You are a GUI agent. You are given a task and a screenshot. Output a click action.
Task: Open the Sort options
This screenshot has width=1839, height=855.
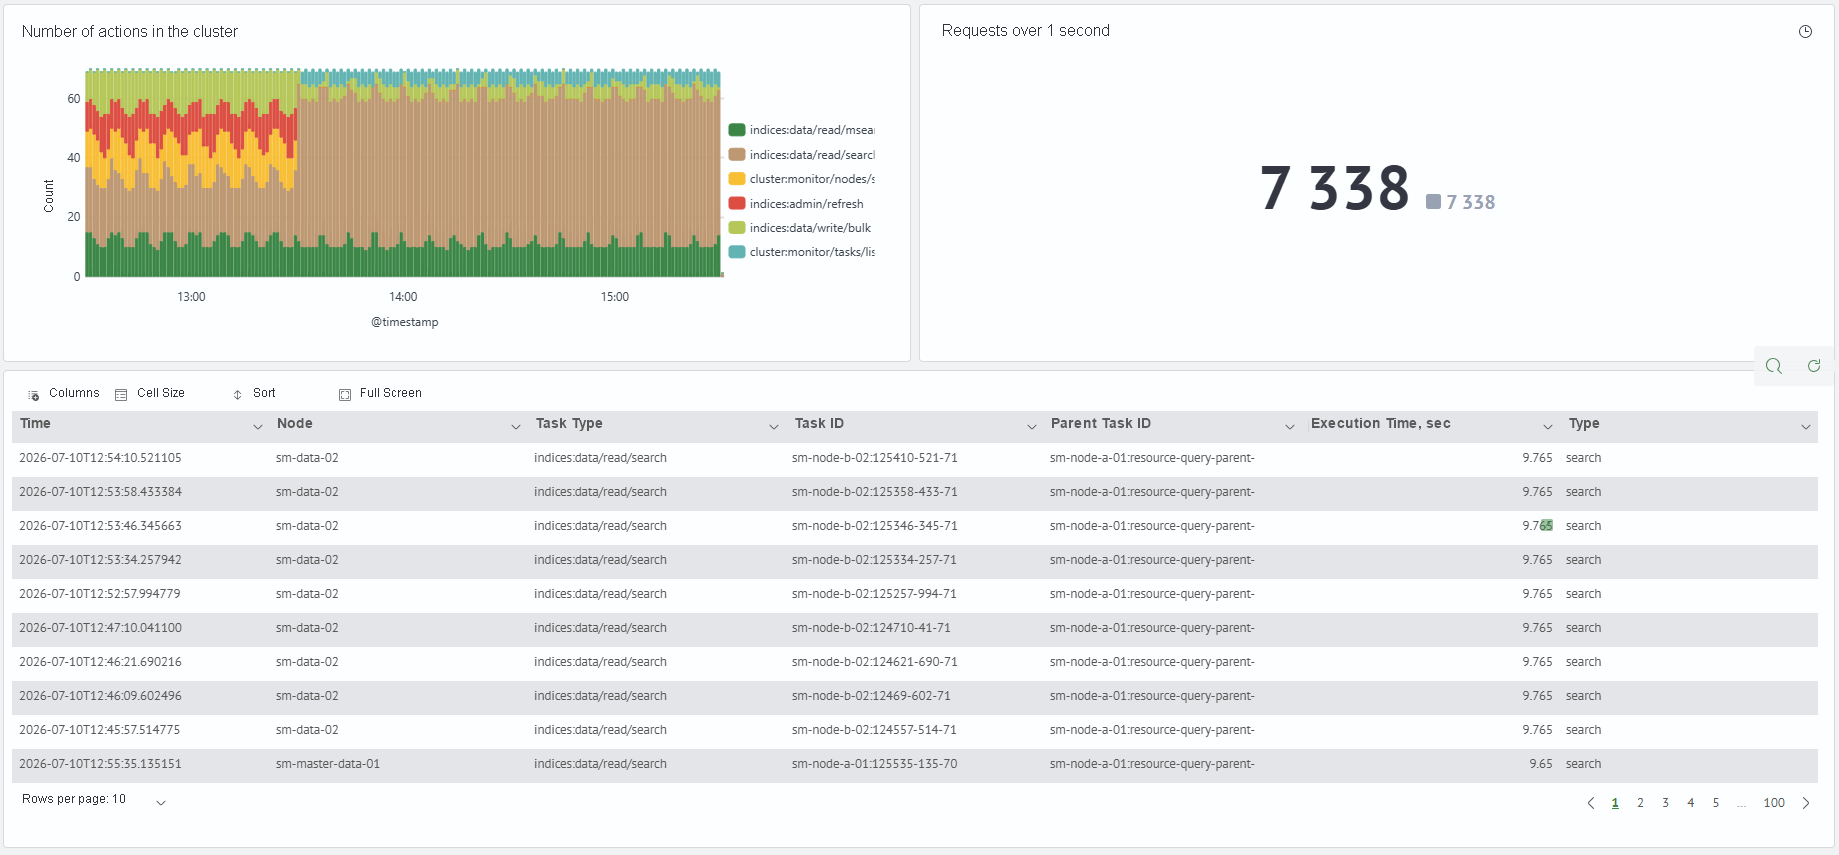tap(254, 394)
